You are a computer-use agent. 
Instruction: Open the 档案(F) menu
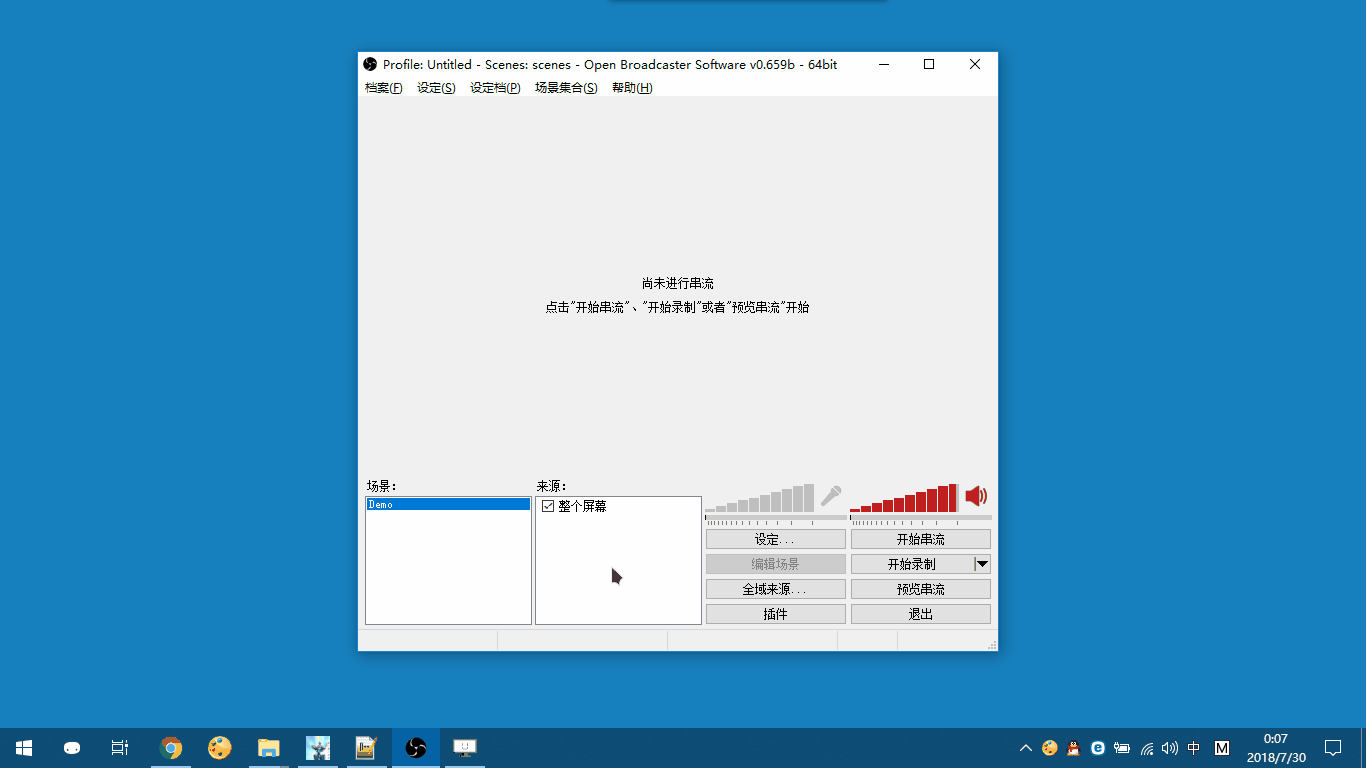click(384, 88)
